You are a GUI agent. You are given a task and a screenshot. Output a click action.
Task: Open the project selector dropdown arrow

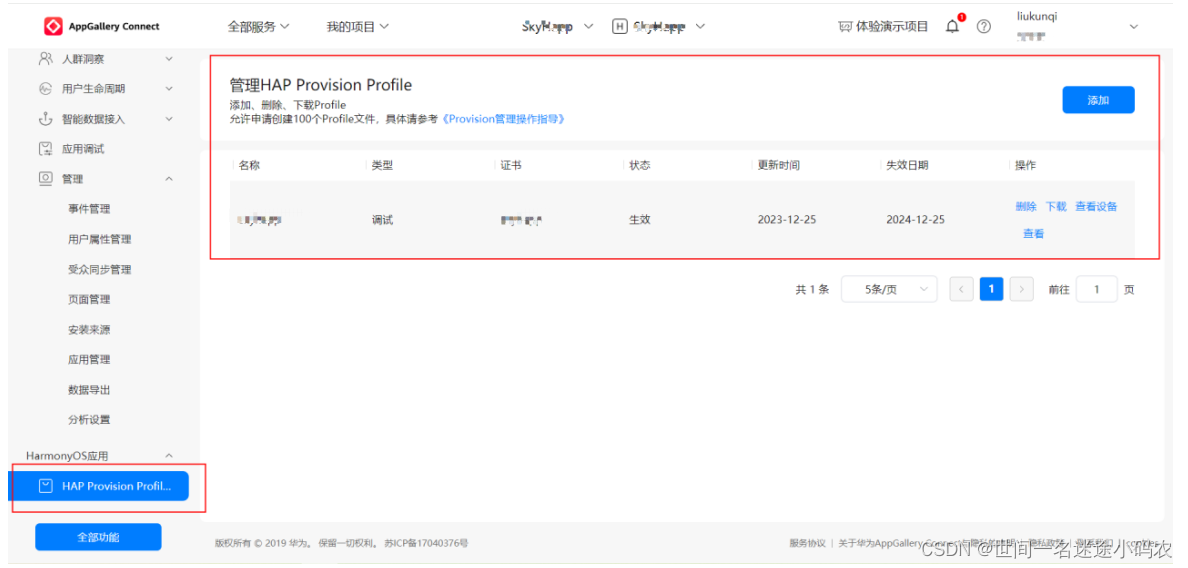pyautogui.click(x=589, y=27)
